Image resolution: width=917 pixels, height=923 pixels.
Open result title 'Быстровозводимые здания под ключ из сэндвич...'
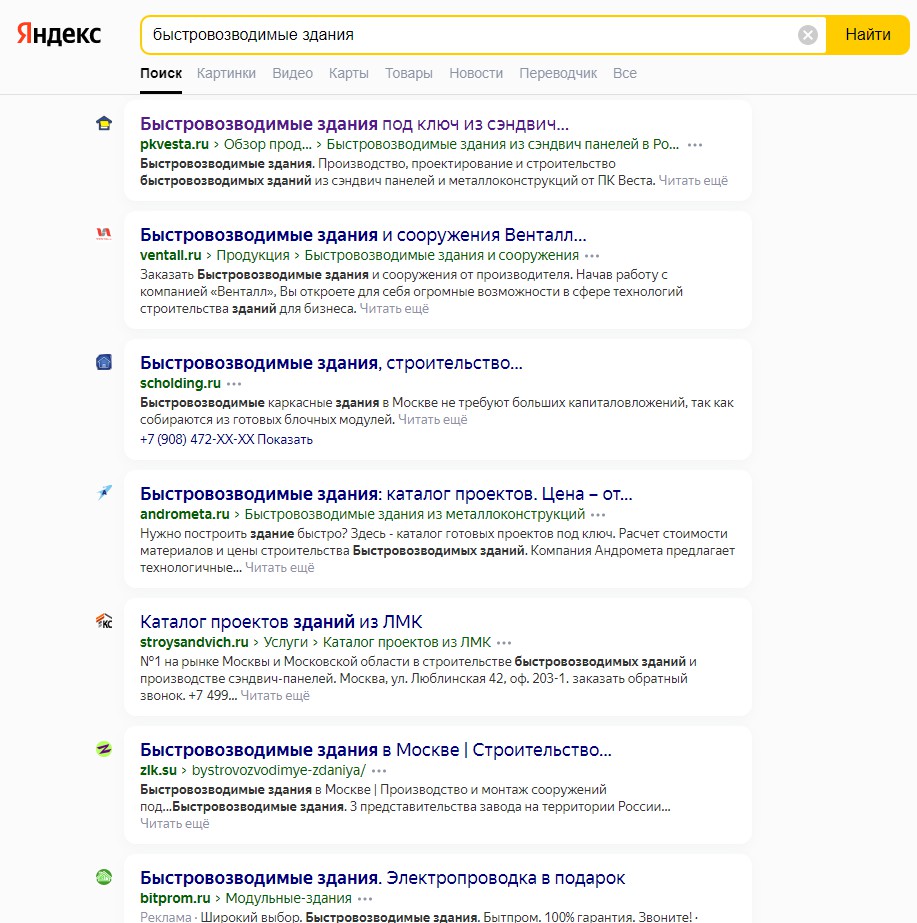pos(354,124)
